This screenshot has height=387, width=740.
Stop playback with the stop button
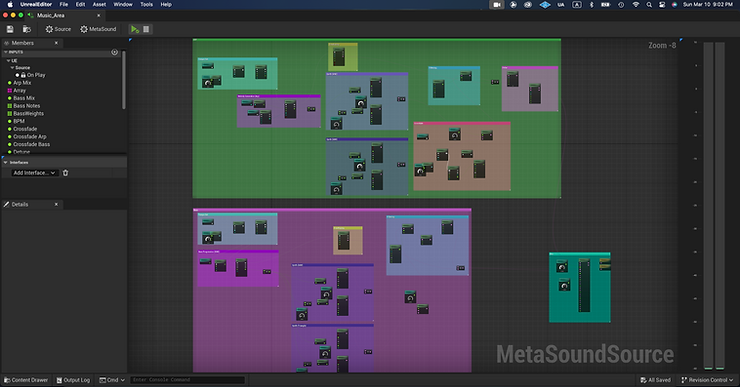(146, 29)
